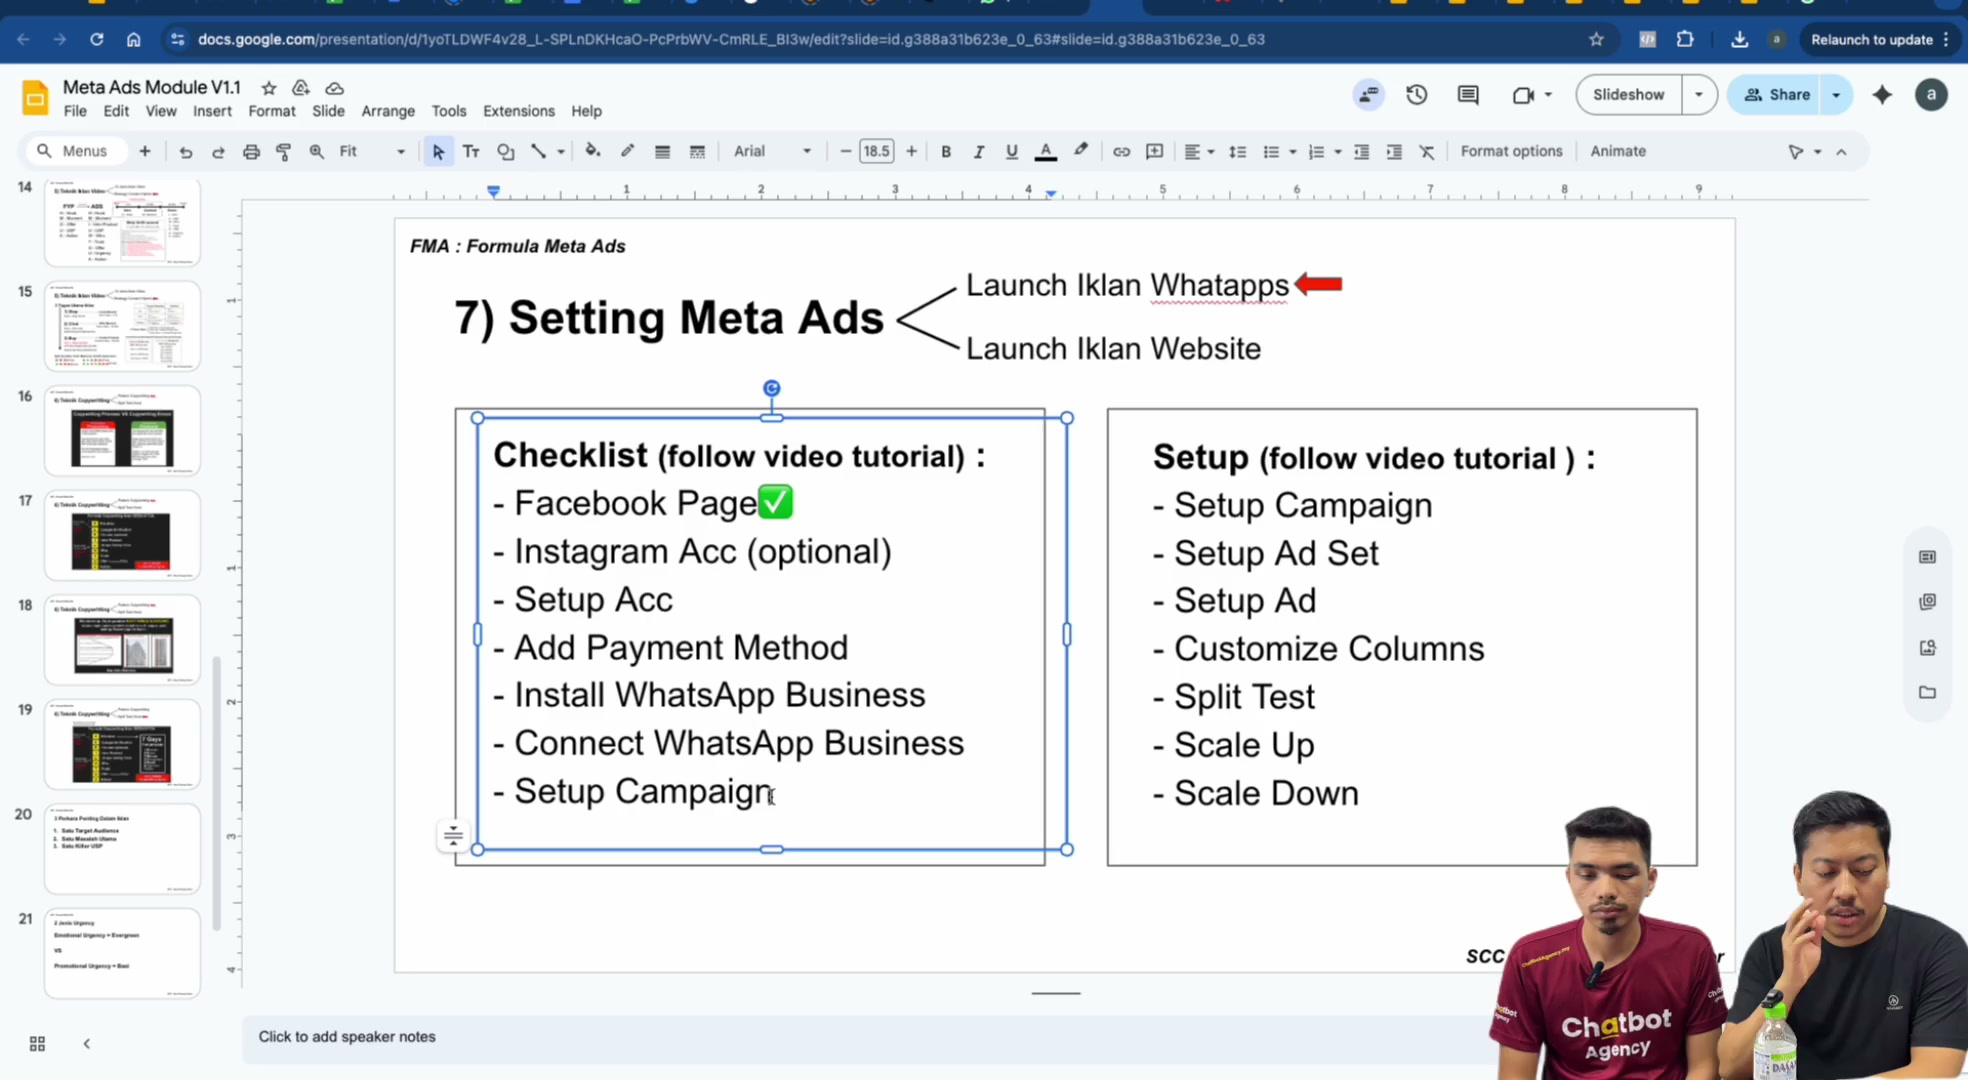Open Format options
Image resolution: width=1968 pixels, height=1080 pixels.
[1511, 152]
